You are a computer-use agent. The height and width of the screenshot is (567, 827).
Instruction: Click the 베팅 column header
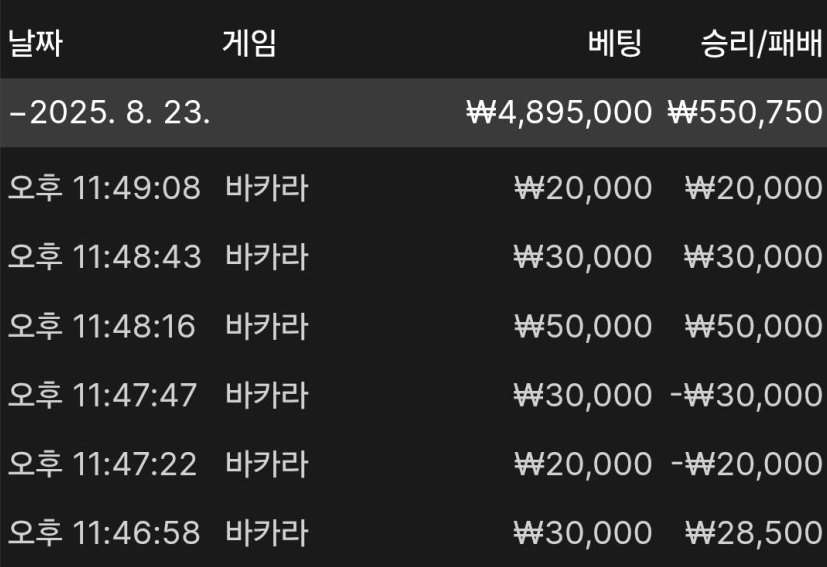[x=615, y=43]
